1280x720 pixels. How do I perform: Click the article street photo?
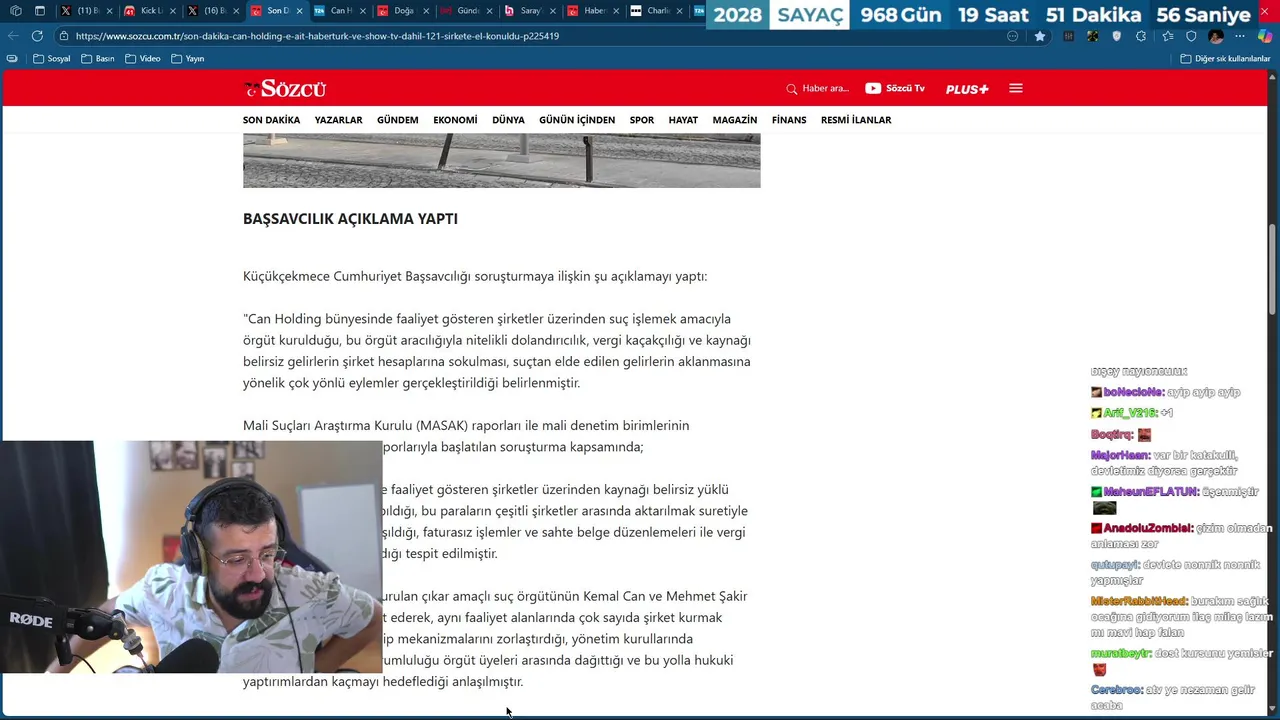coord(501,161)
